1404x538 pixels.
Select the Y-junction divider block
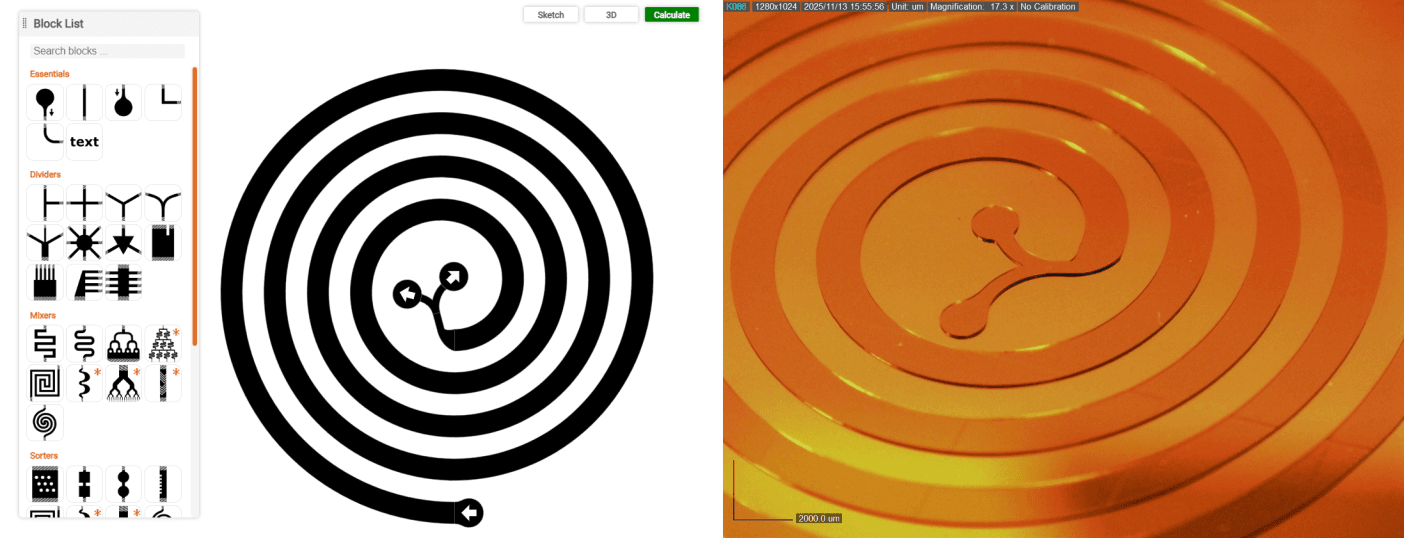123,203
